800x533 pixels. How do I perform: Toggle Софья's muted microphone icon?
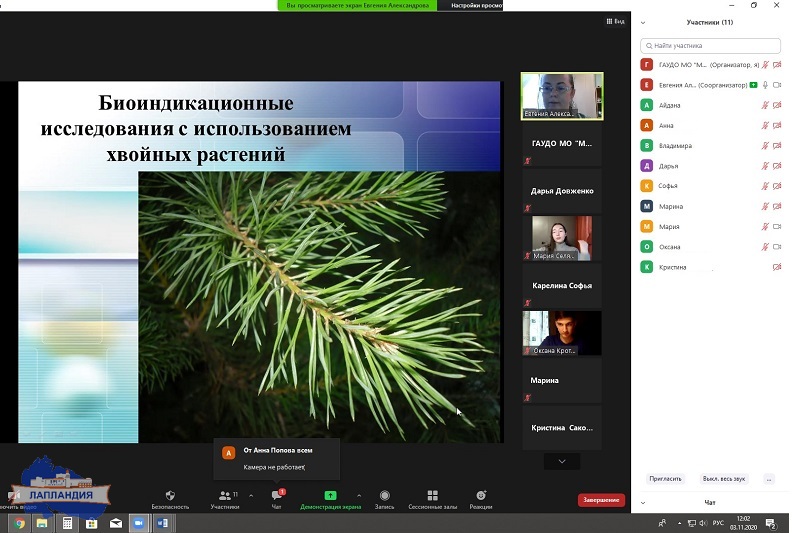(765, 186)
